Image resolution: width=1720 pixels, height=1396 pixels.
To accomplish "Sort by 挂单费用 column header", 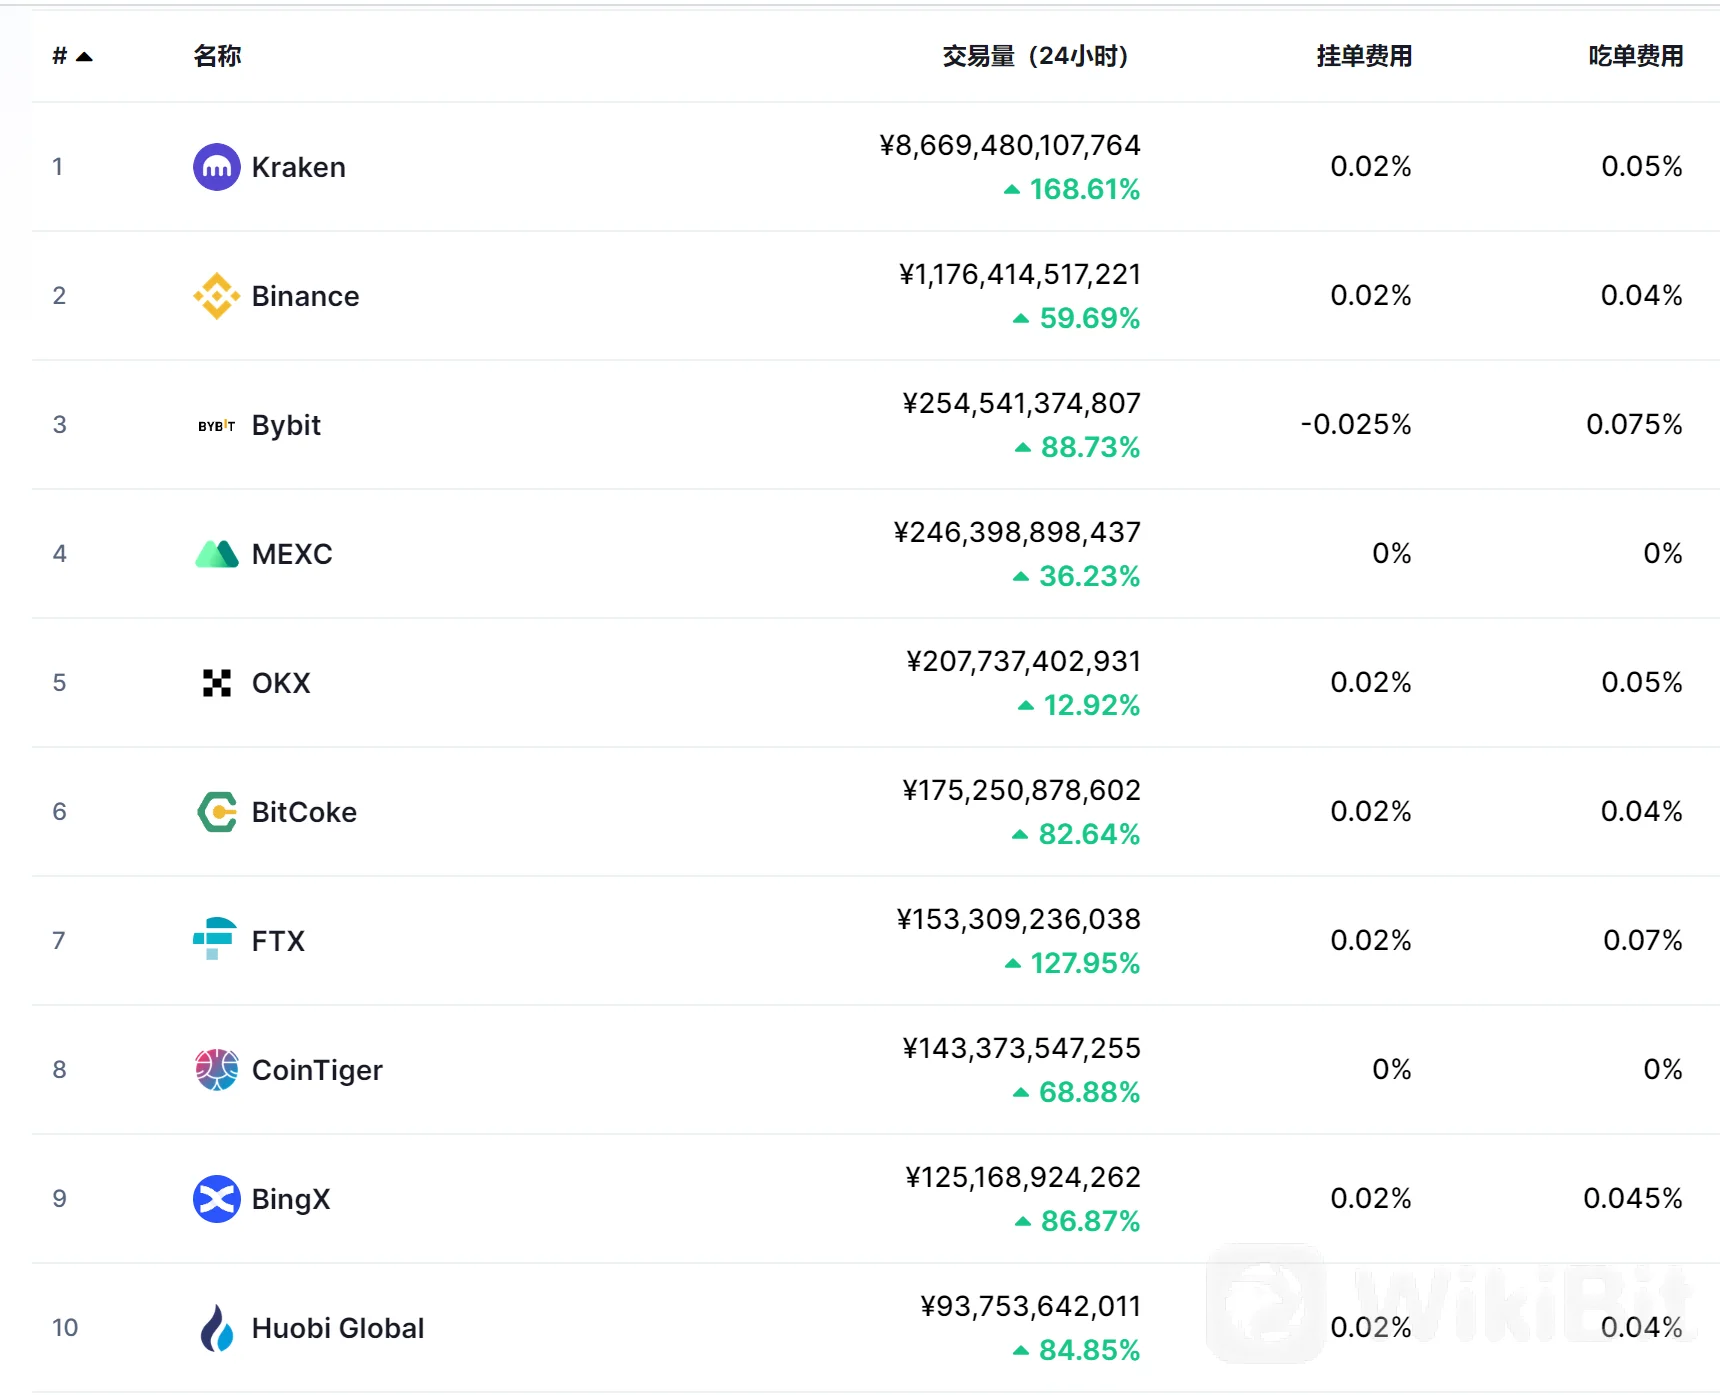I will pyautogui.click(x=1364, y=56).
